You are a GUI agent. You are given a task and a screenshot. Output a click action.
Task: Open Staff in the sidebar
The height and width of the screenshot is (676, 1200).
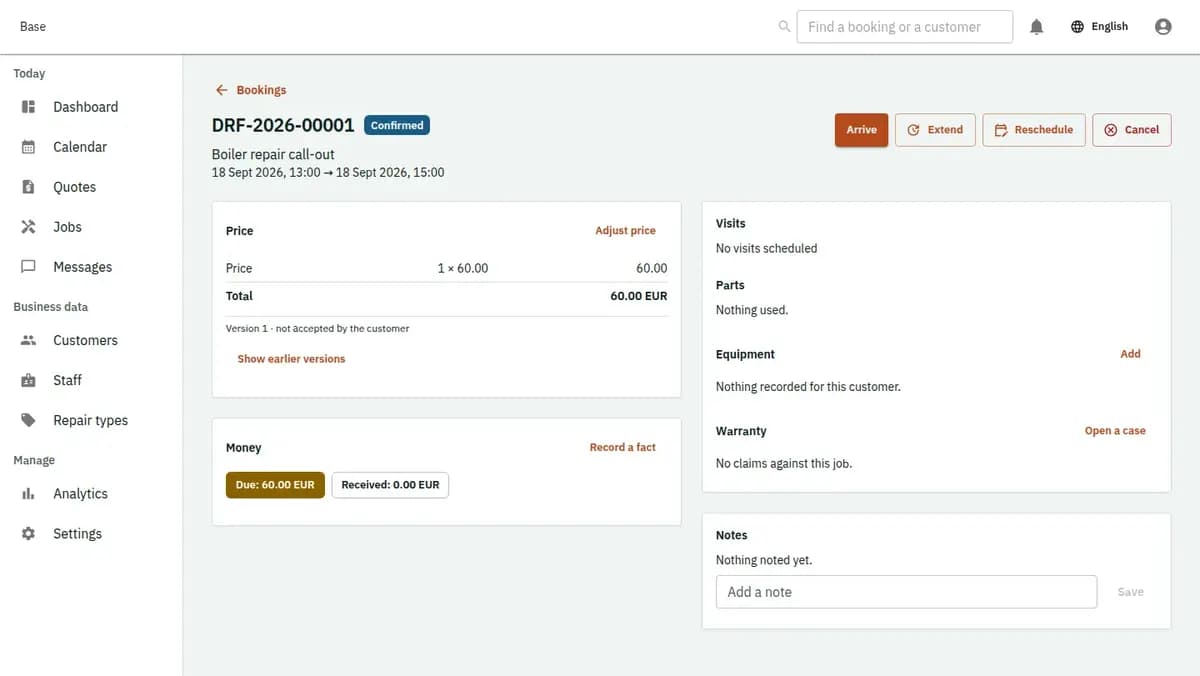click(91, 380)
